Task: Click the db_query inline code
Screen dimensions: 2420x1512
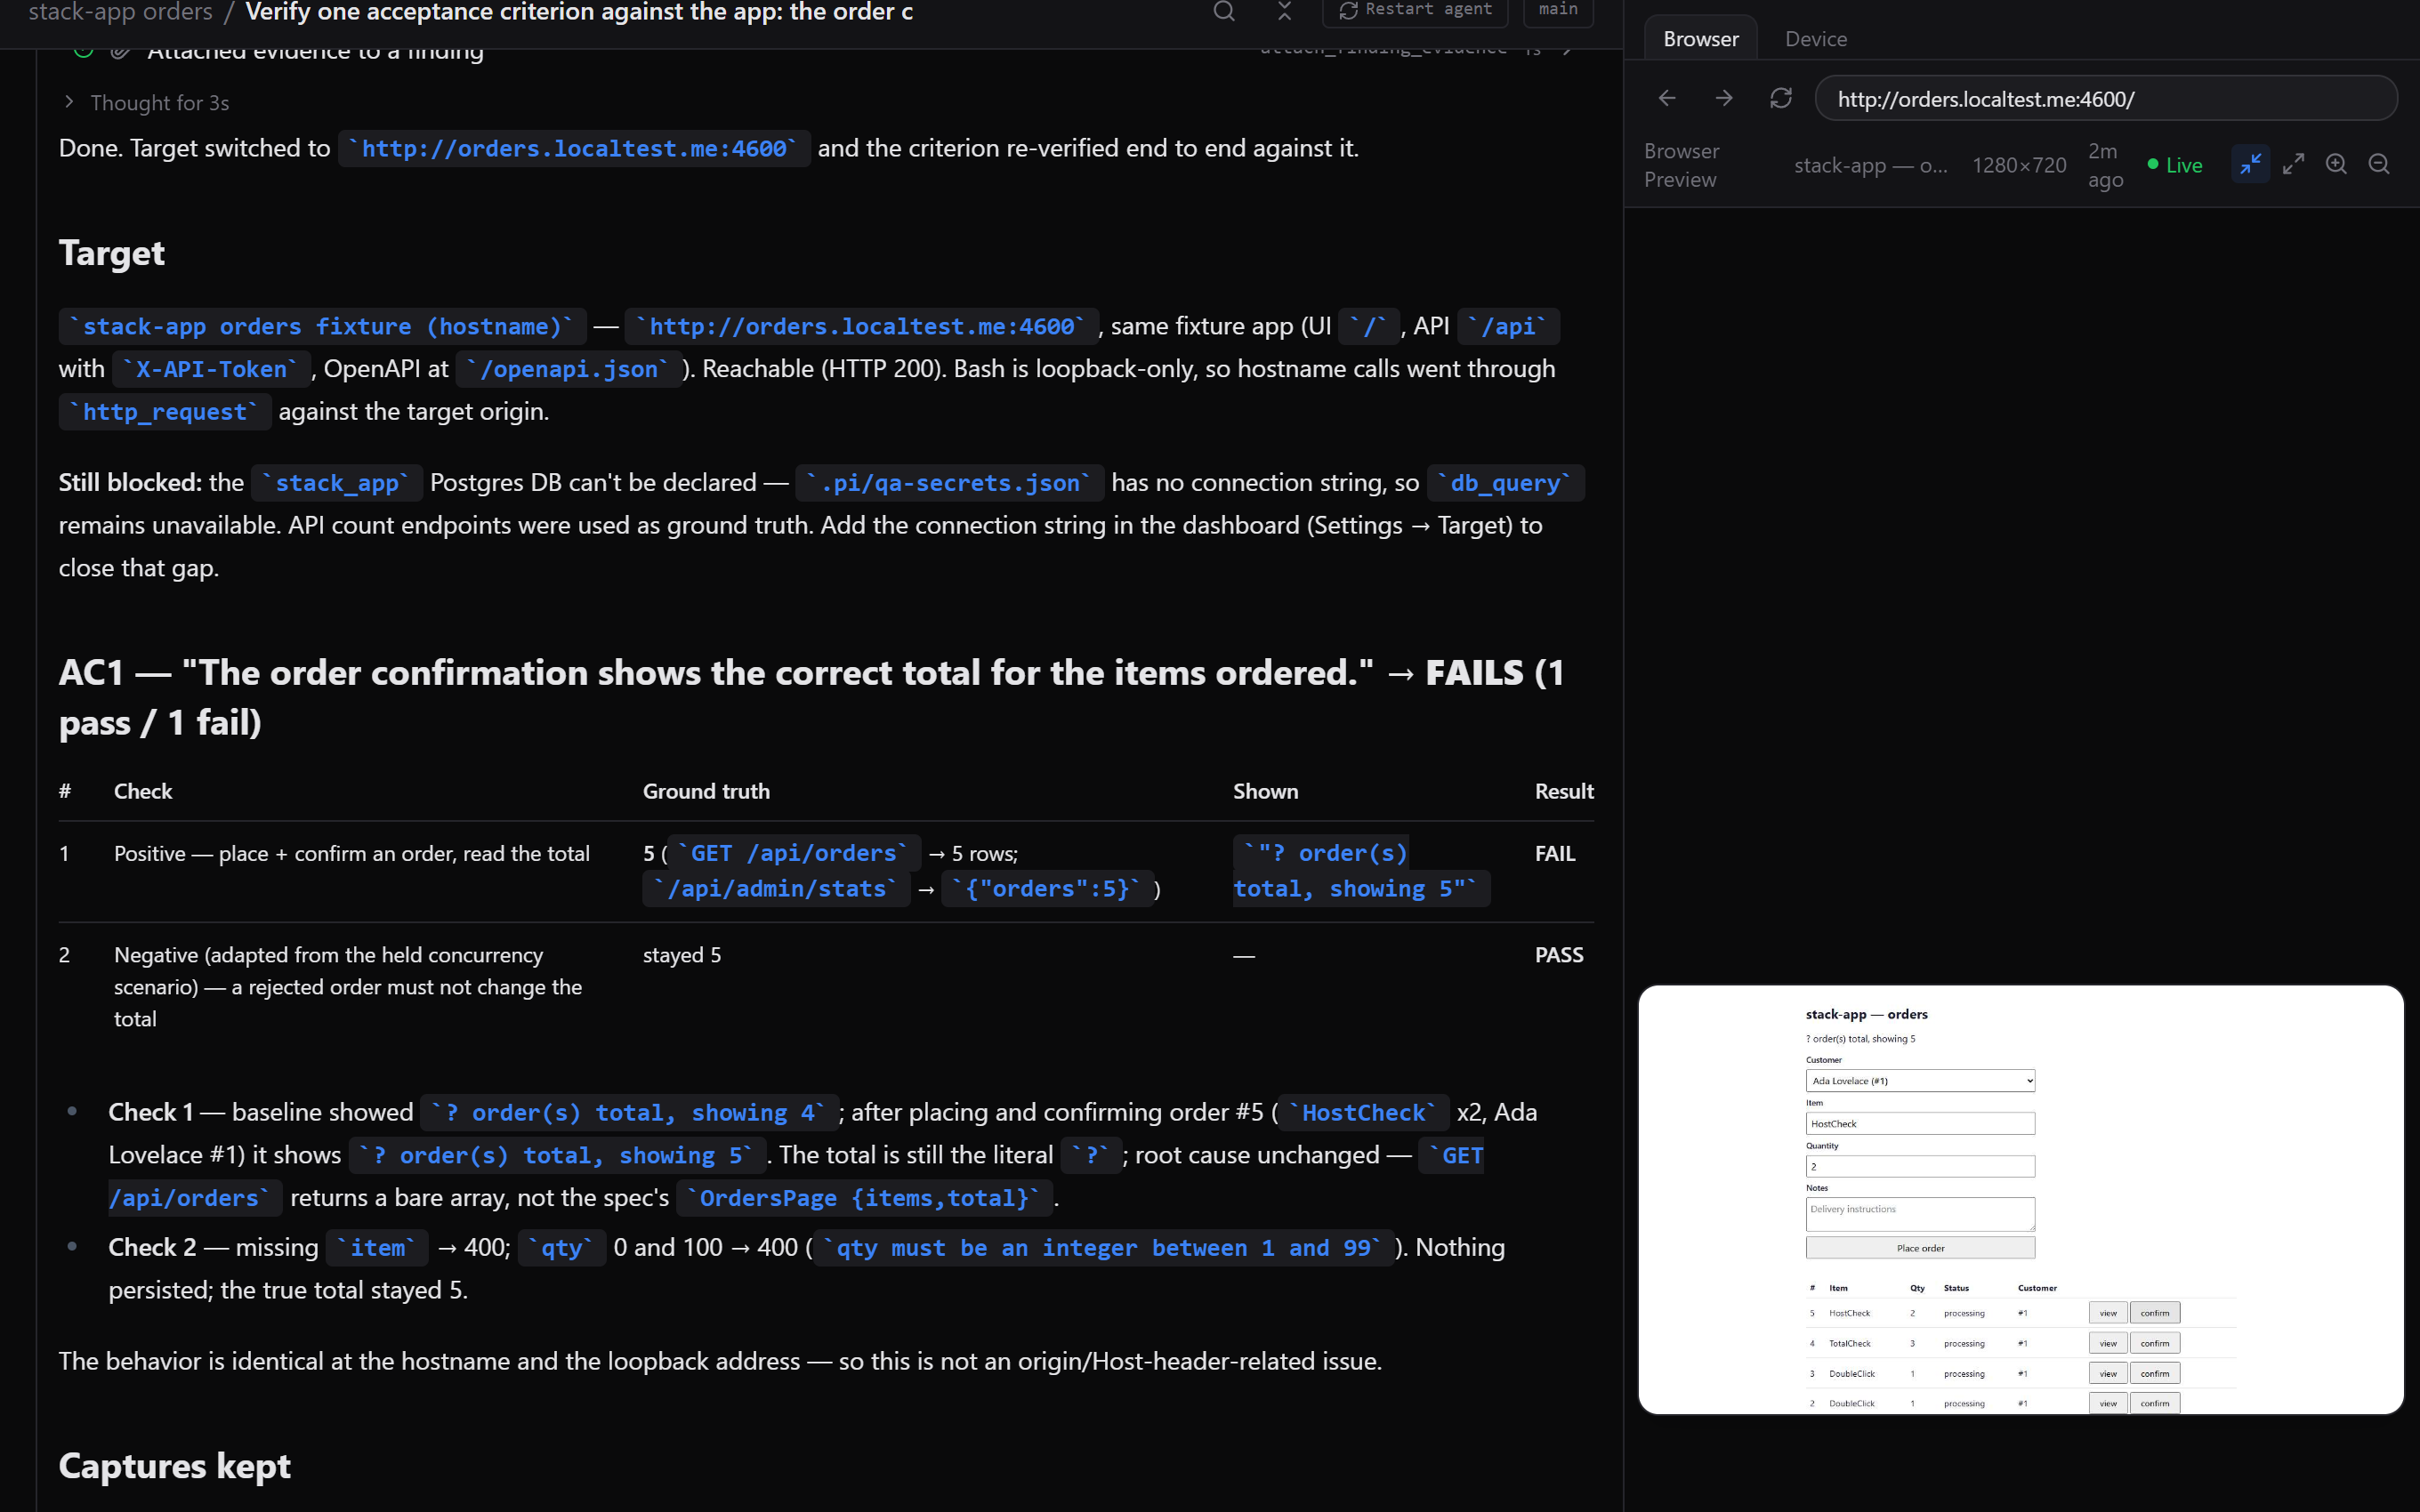Action: (1505, 483)
